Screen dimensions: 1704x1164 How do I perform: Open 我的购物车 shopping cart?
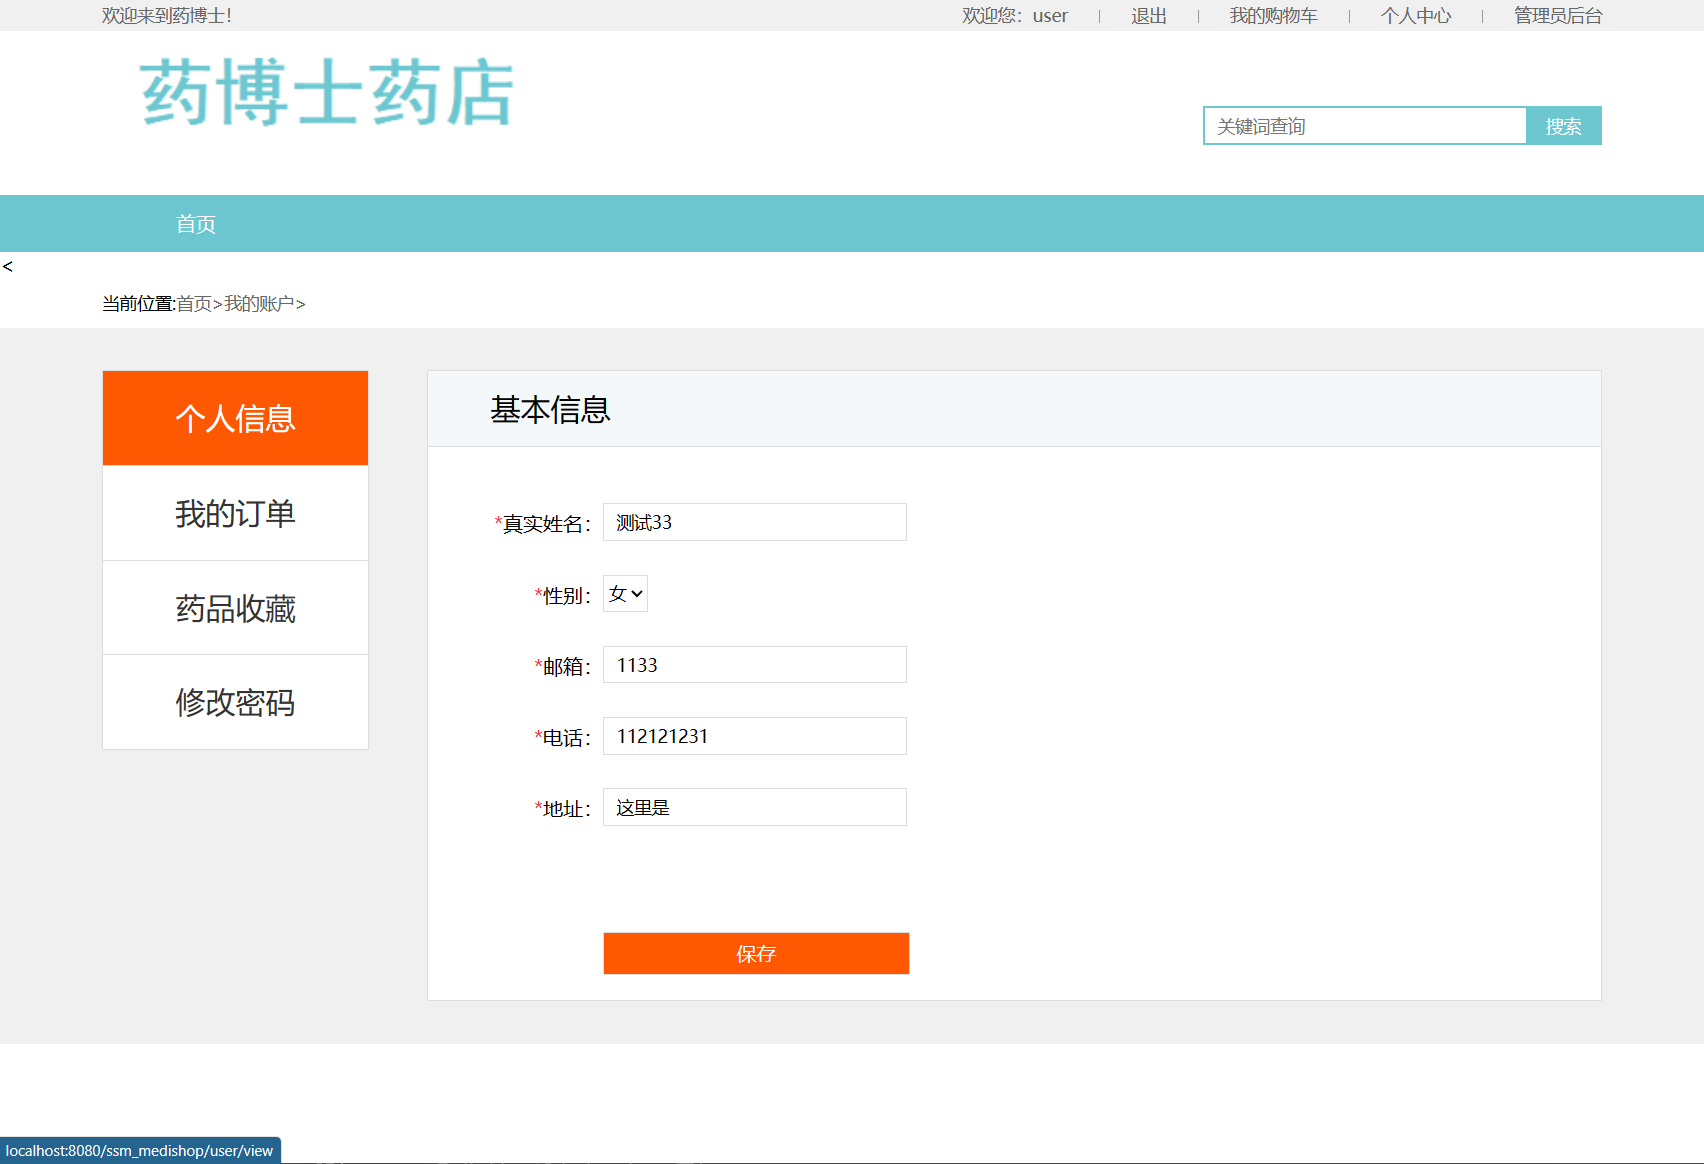pos(1273,15)
